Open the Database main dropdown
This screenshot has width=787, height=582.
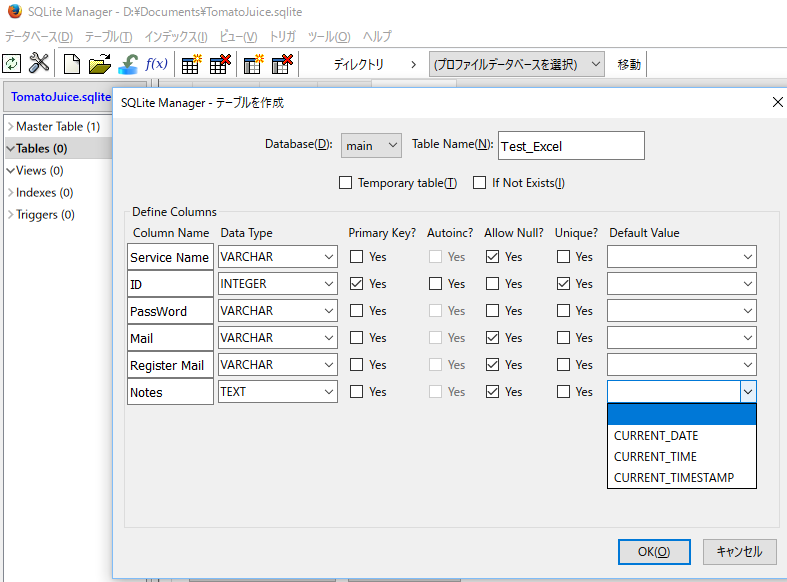pos(371,146)
